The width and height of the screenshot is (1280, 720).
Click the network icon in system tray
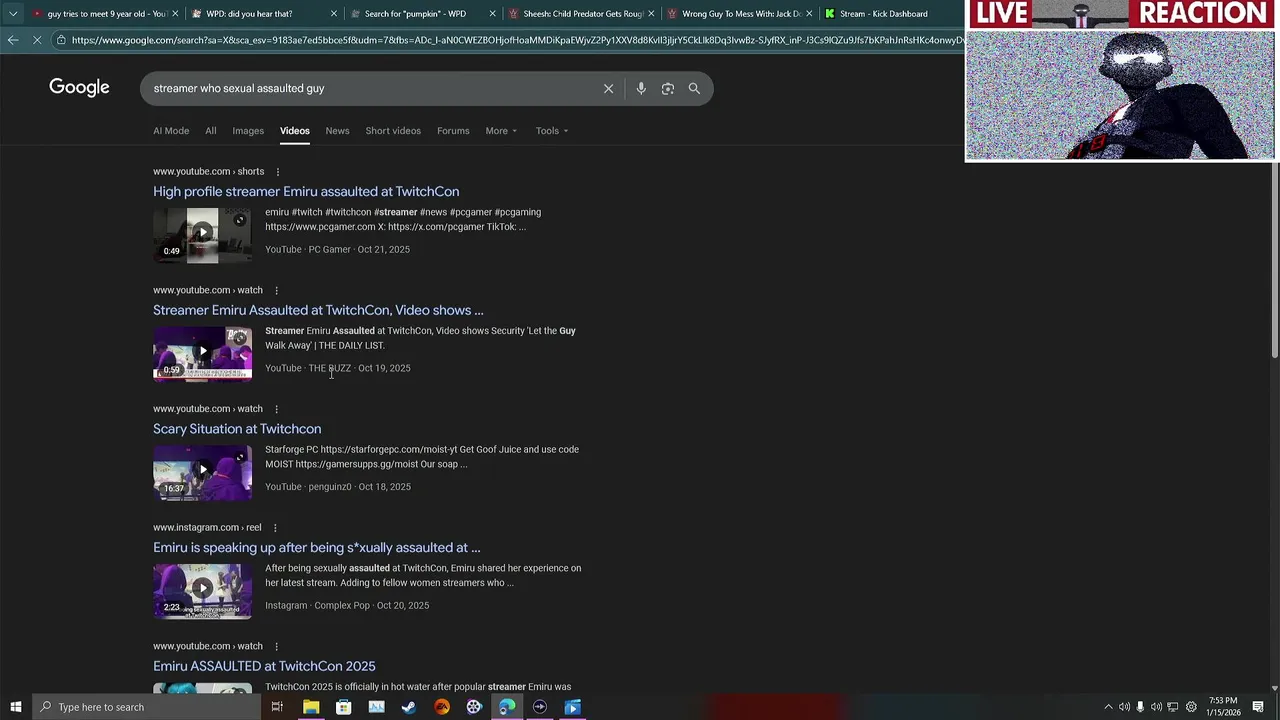click(x=1173, y=707)
